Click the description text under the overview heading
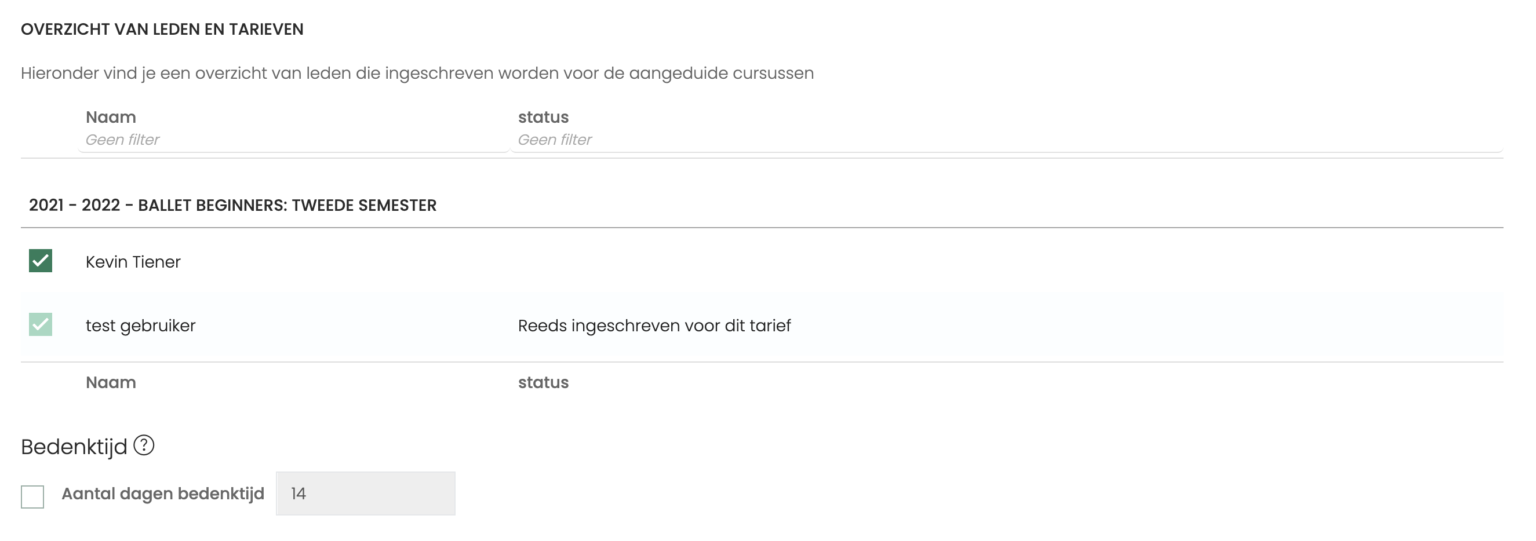 (417, 75)
